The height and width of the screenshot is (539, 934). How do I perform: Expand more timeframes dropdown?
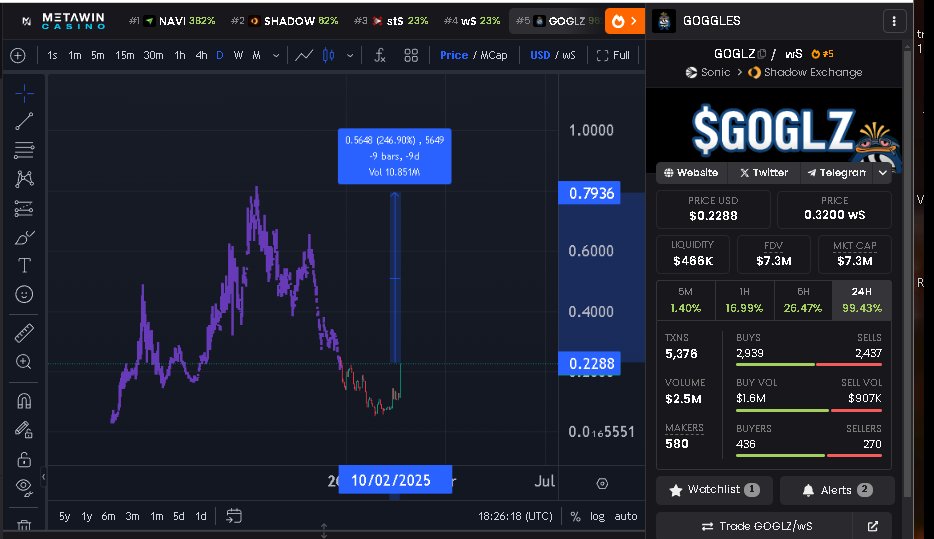pos(276,55)
